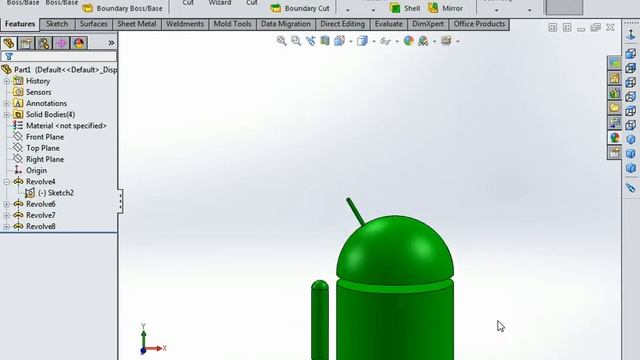Expand the Annotations folder
This screenshot has width=640, height=360.
[7, 104]
